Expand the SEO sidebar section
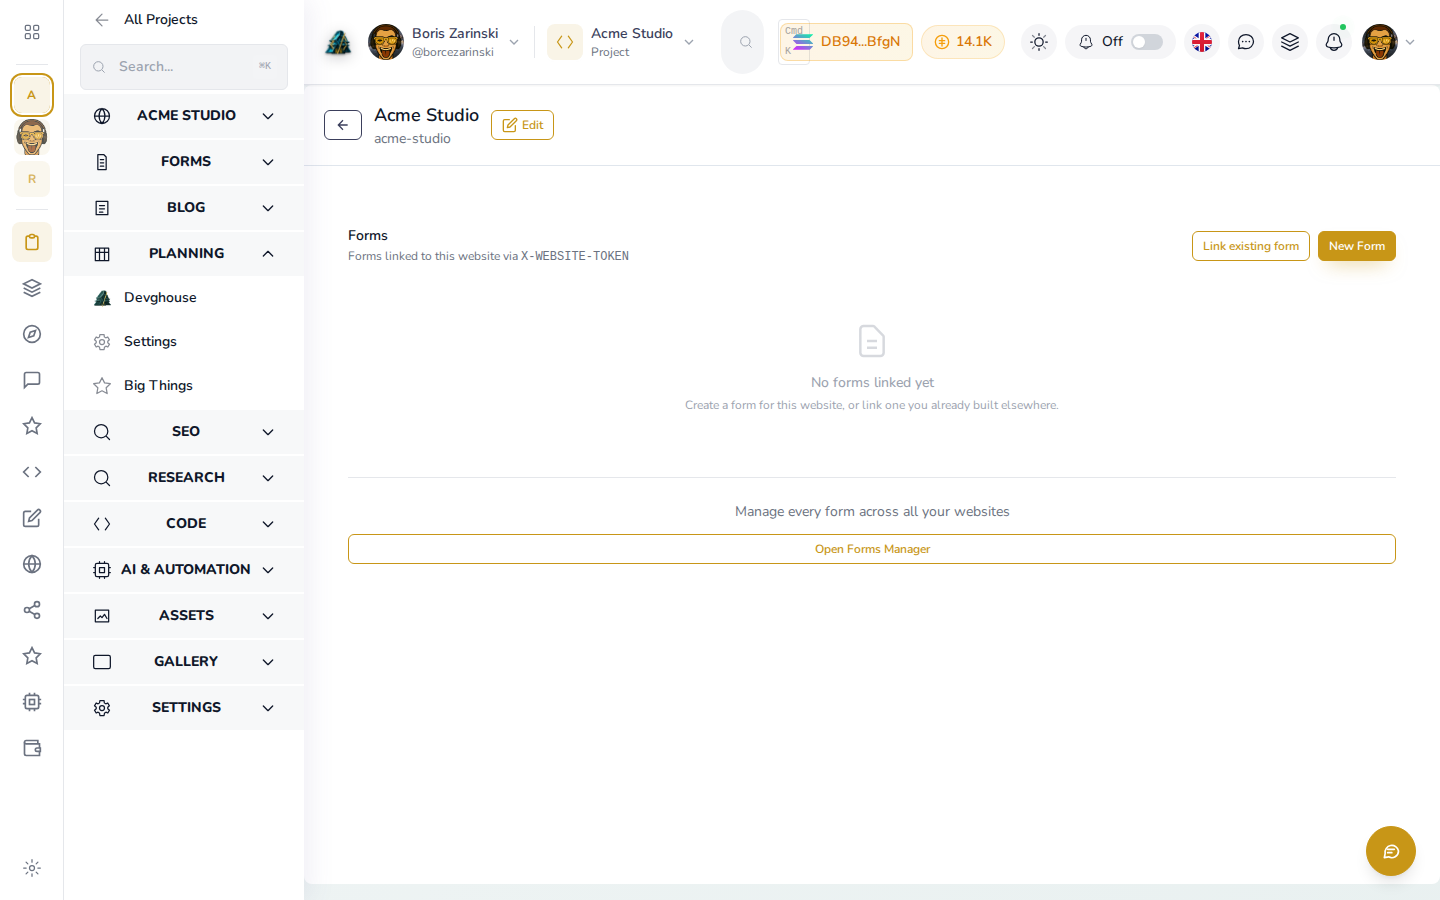This screenshot has width=1440, height=900. coord(184,432)
